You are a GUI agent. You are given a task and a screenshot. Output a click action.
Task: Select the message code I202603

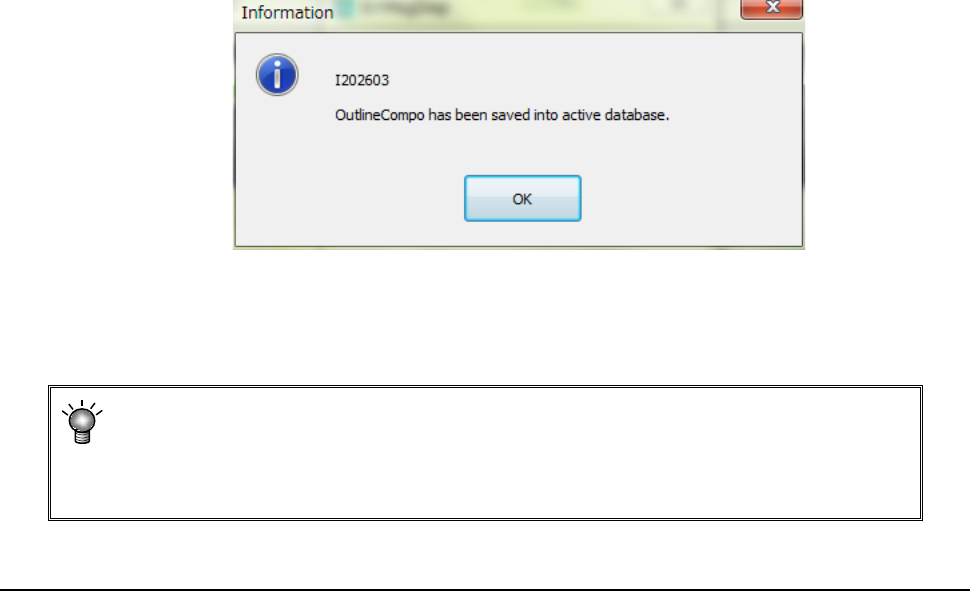click(362, 80)
